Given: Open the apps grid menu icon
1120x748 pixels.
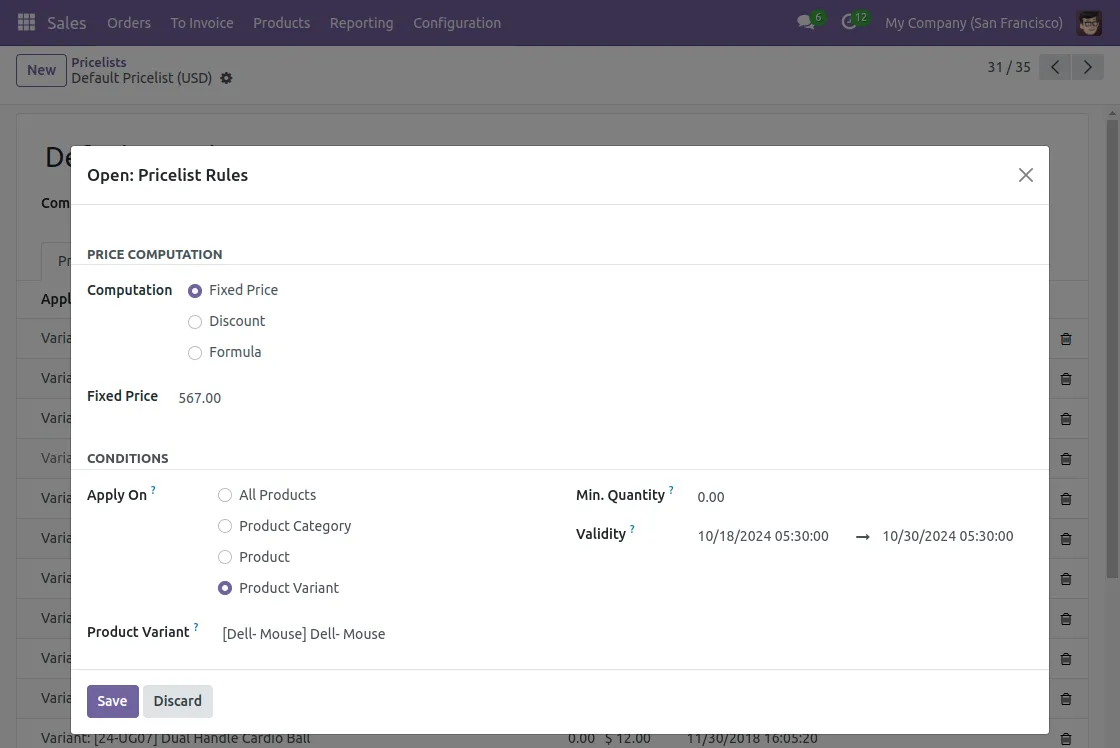Looking at the screenshot, I should coord(27,22).
